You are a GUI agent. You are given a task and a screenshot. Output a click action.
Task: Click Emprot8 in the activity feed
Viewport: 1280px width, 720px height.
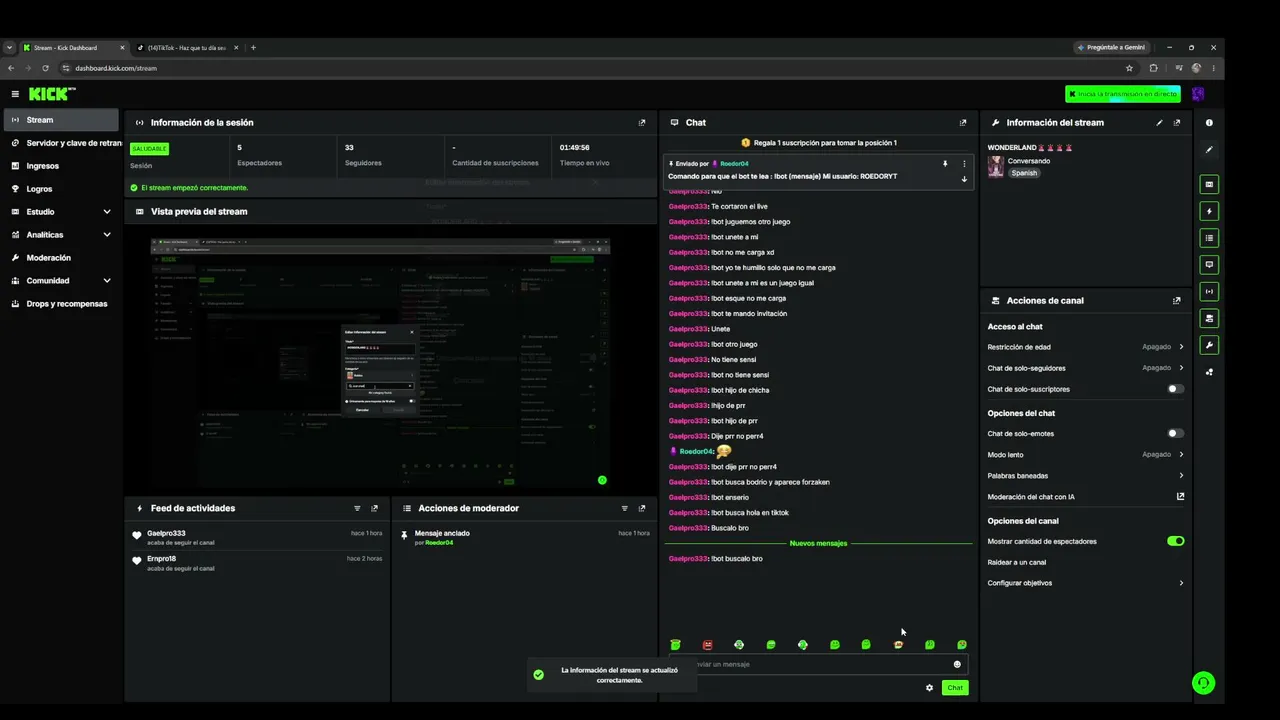click(161, 559)
